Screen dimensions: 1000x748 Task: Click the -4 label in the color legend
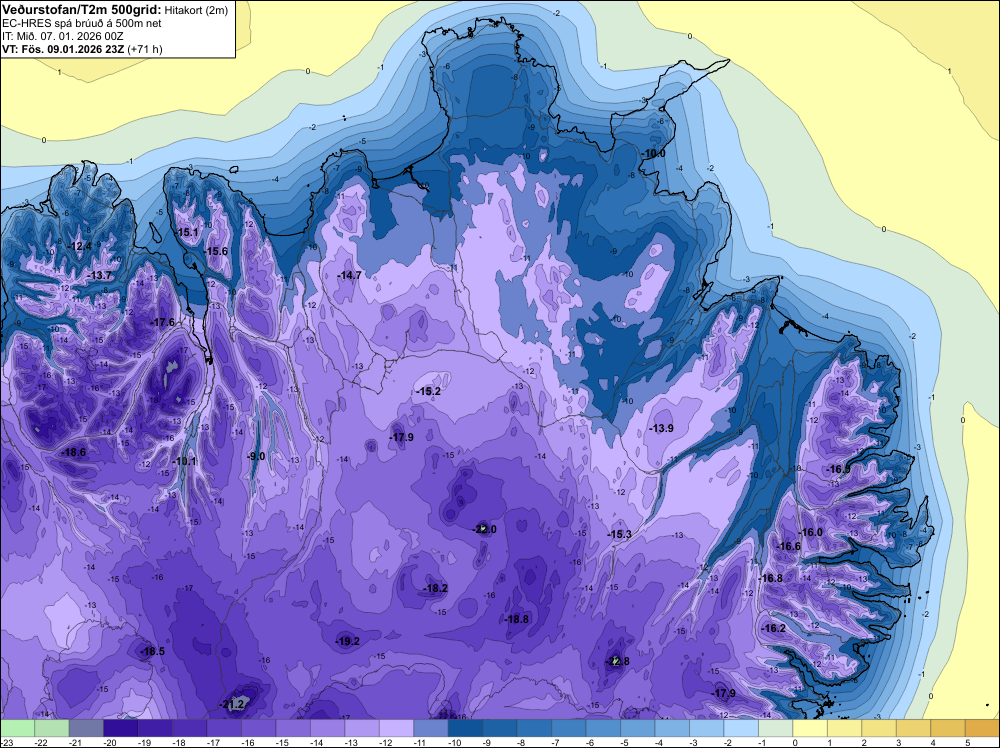661,742
